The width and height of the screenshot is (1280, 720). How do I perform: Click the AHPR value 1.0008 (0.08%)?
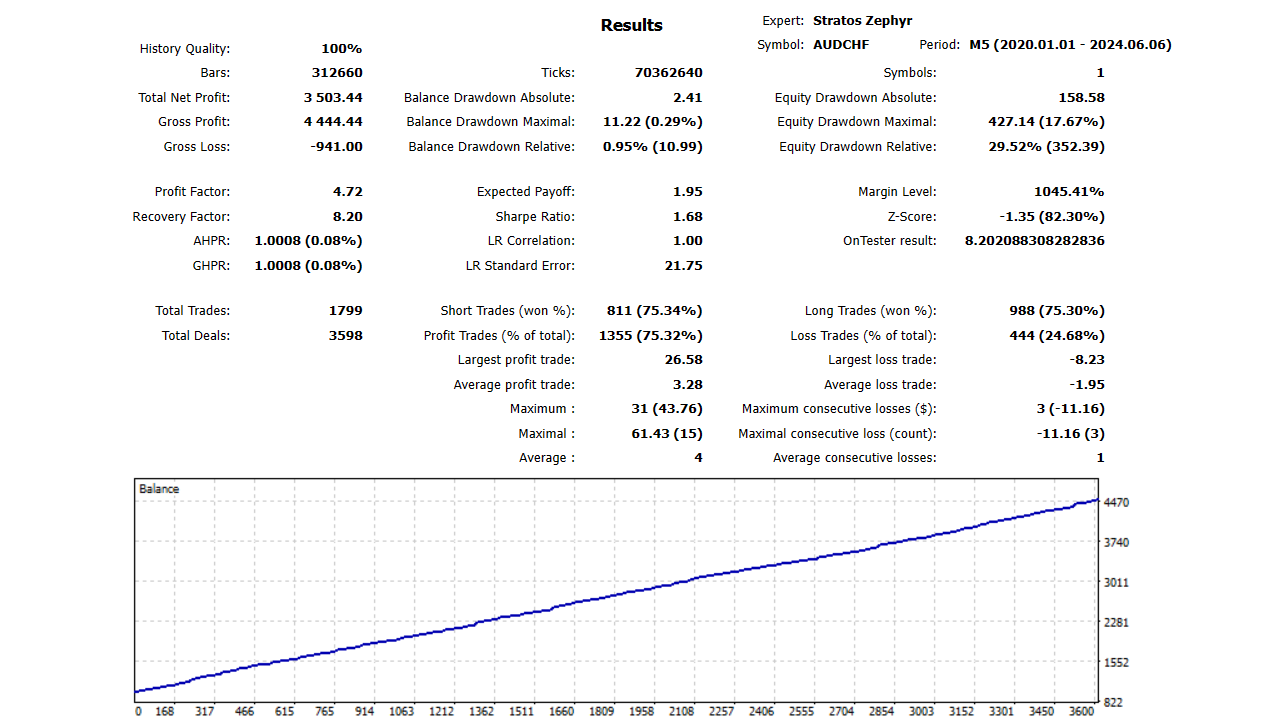point(309,241)
